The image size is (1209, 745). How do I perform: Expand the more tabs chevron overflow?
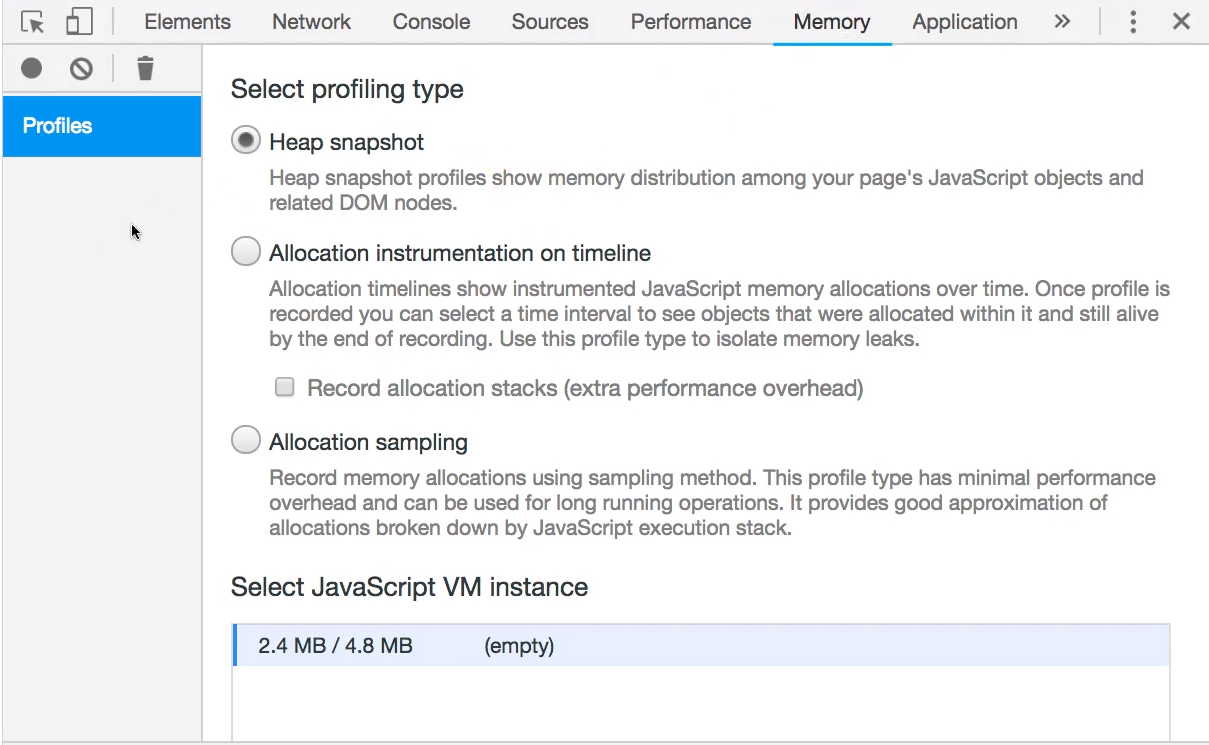tap(1062, 22)
